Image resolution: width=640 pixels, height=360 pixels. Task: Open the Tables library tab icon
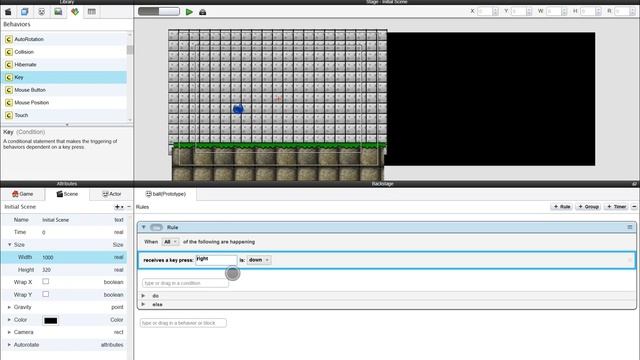click(x=91, y=12)
